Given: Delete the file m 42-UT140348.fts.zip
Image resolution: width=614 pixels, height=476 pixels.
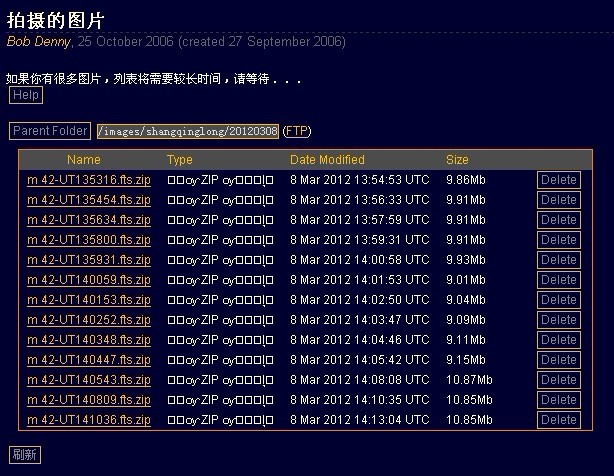Looking at the screenshot, I should pos(558,340).
